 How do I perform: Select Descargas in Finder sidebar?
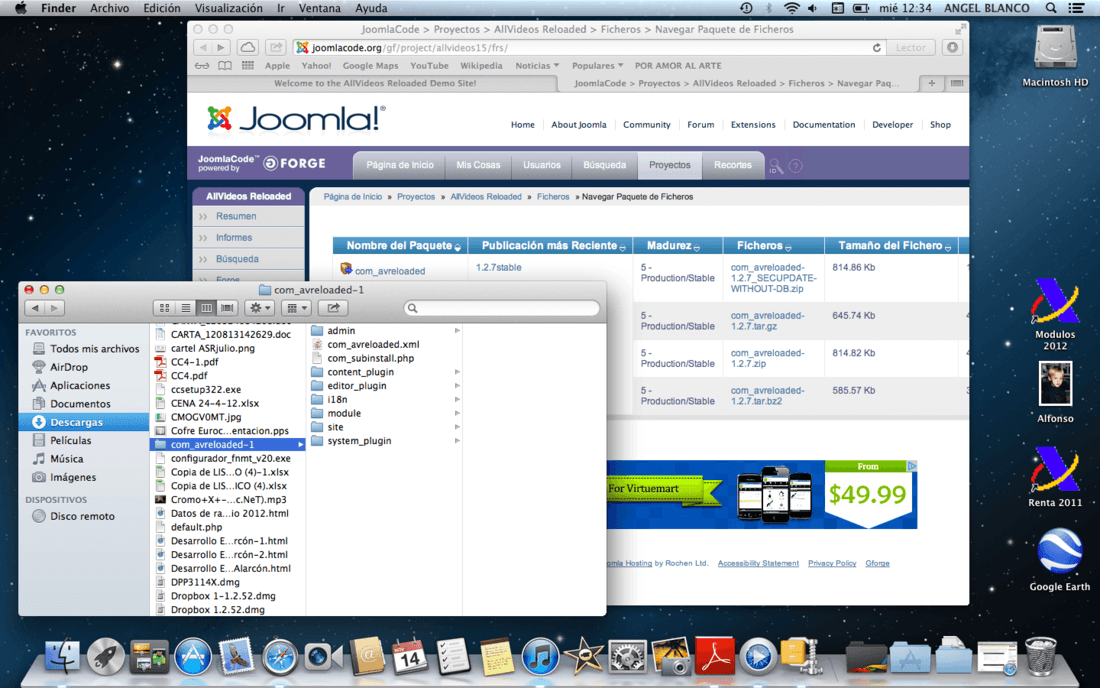point(84,422)
